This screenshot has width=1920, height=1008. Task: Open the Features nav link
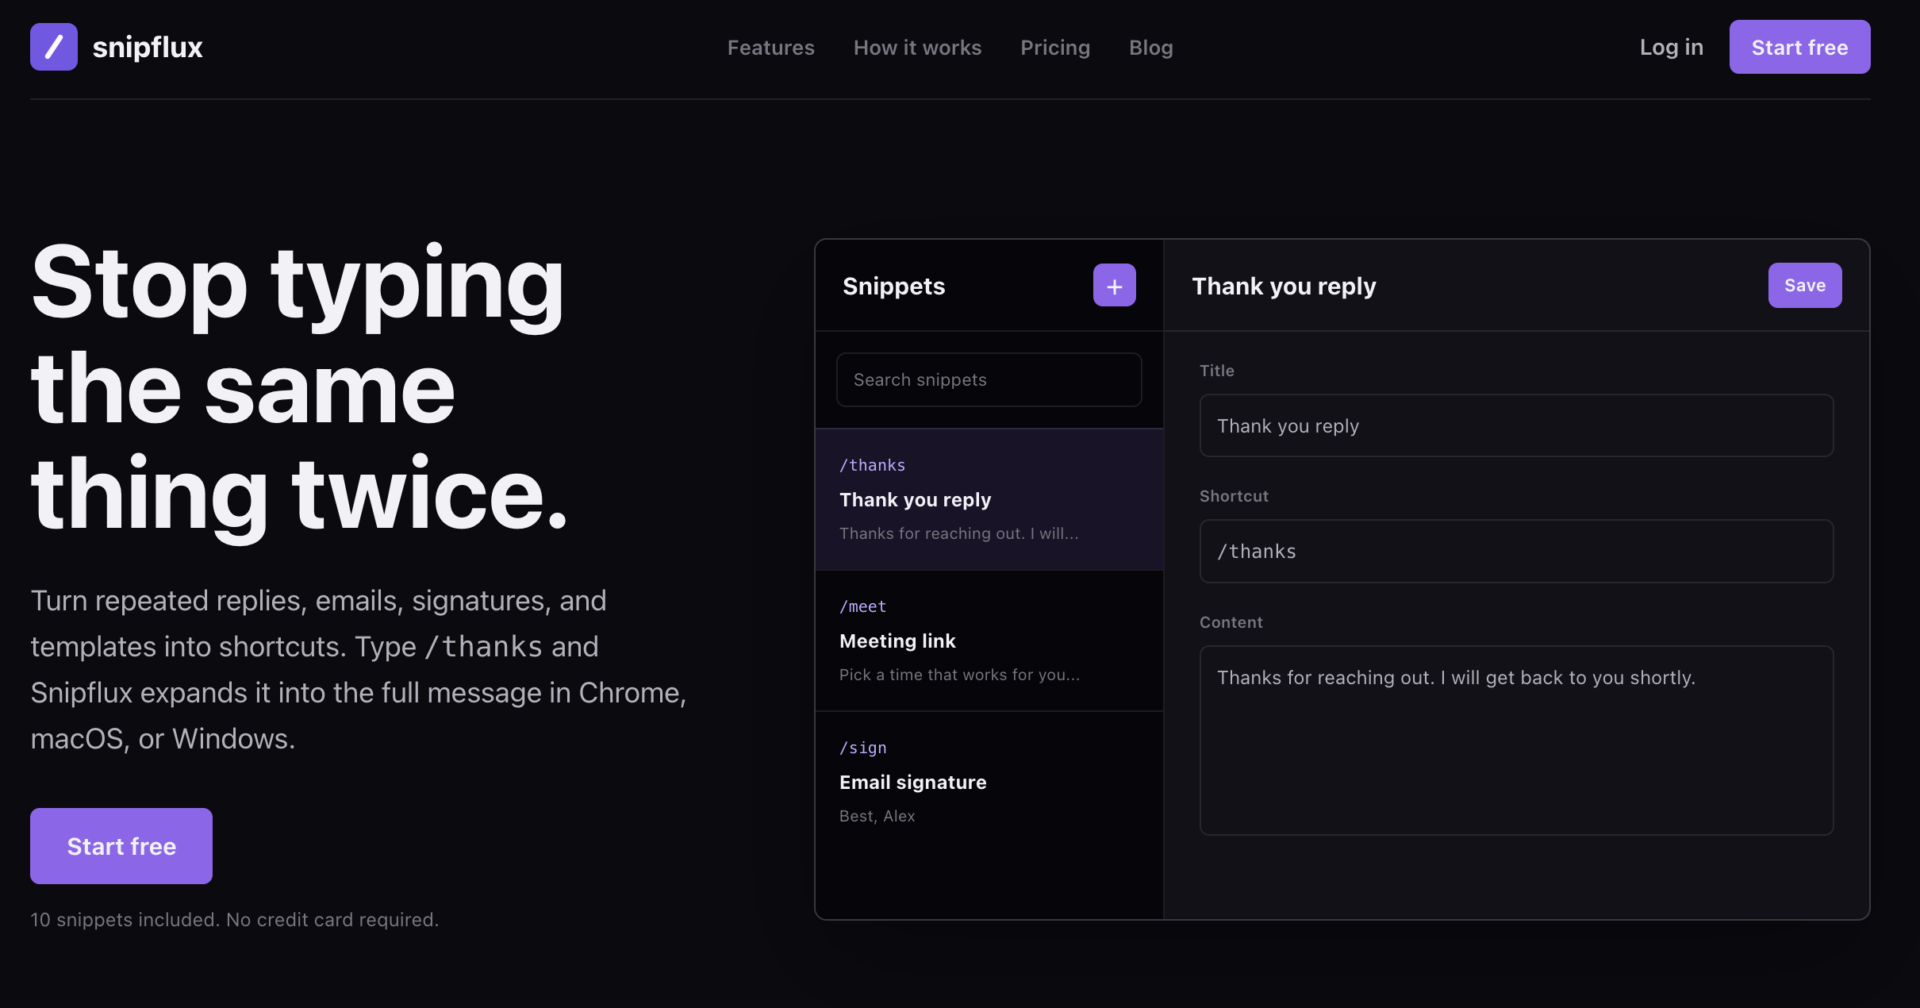771,47
